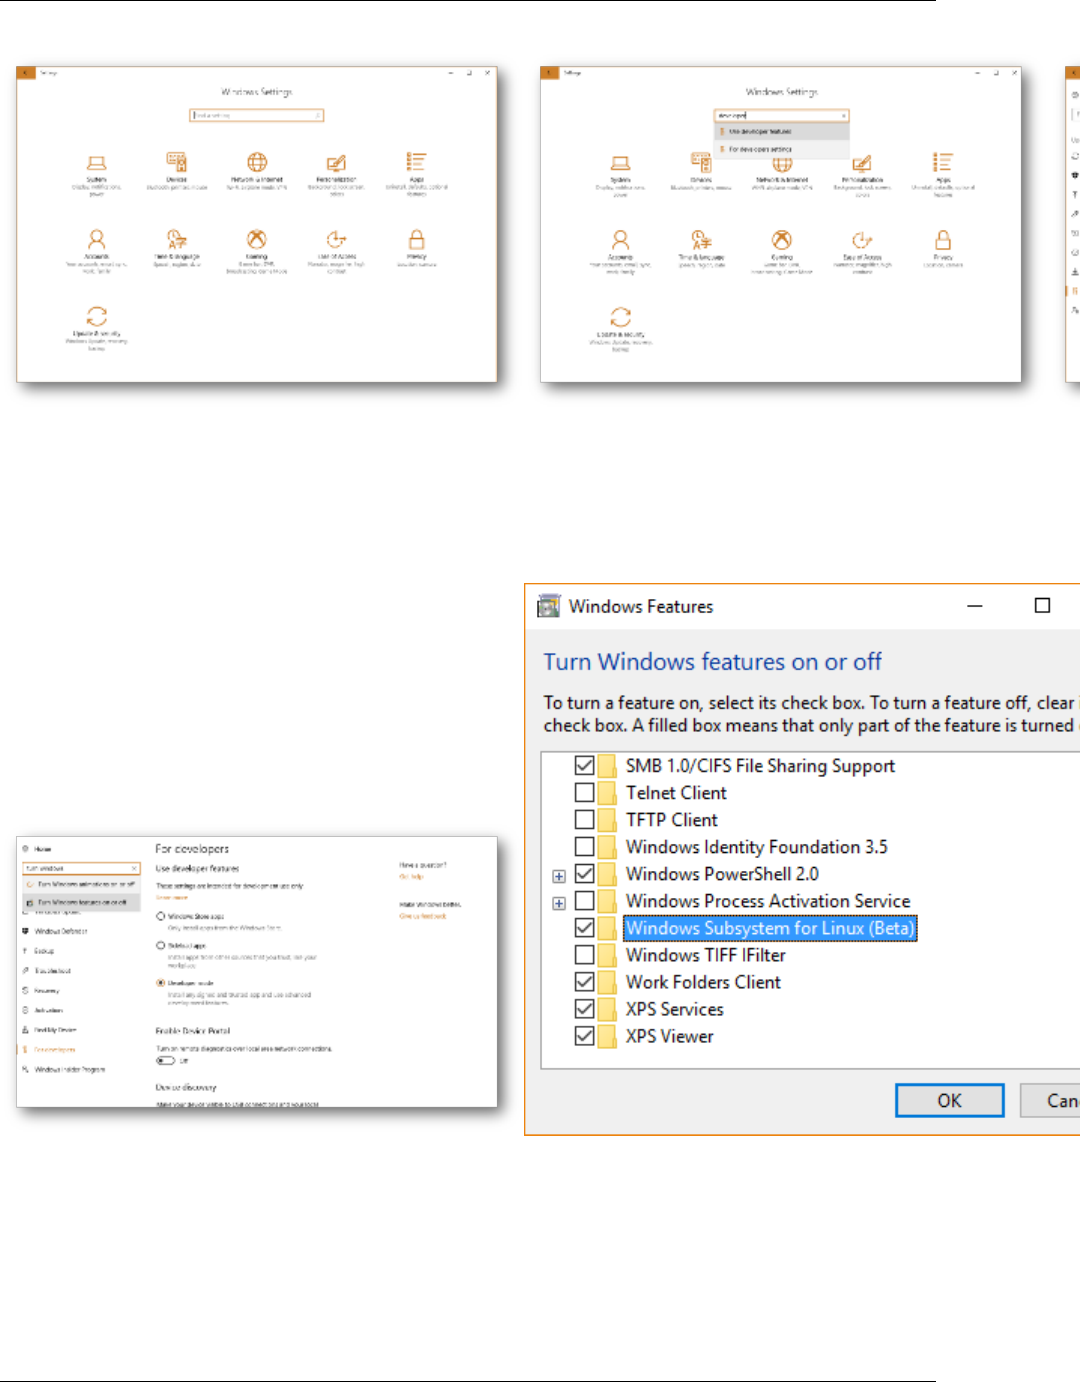The width and height of the screenshot is (1080, 1382).
Task: Open Time & language in Settings window showing developer search
Action: 702,249
